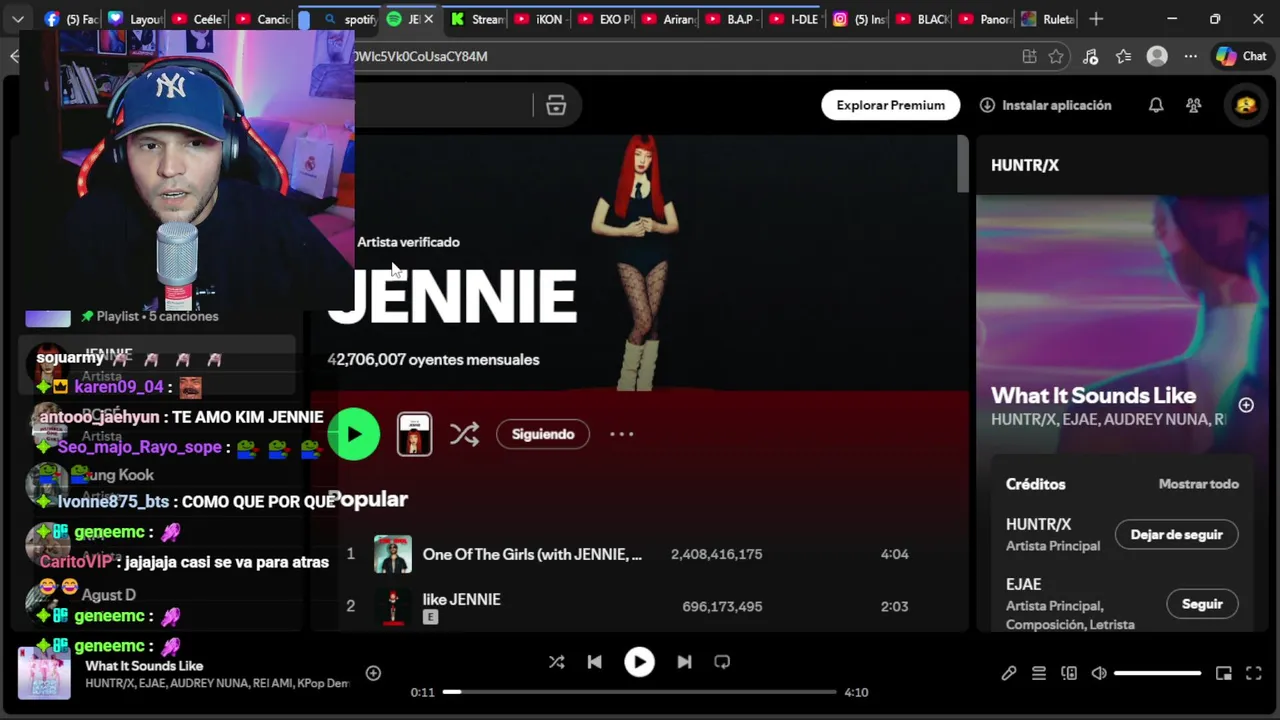Click main page vertical scrollbar
Image resolution: width=1280 pixels, height=720 pixels.
[963, 165]
